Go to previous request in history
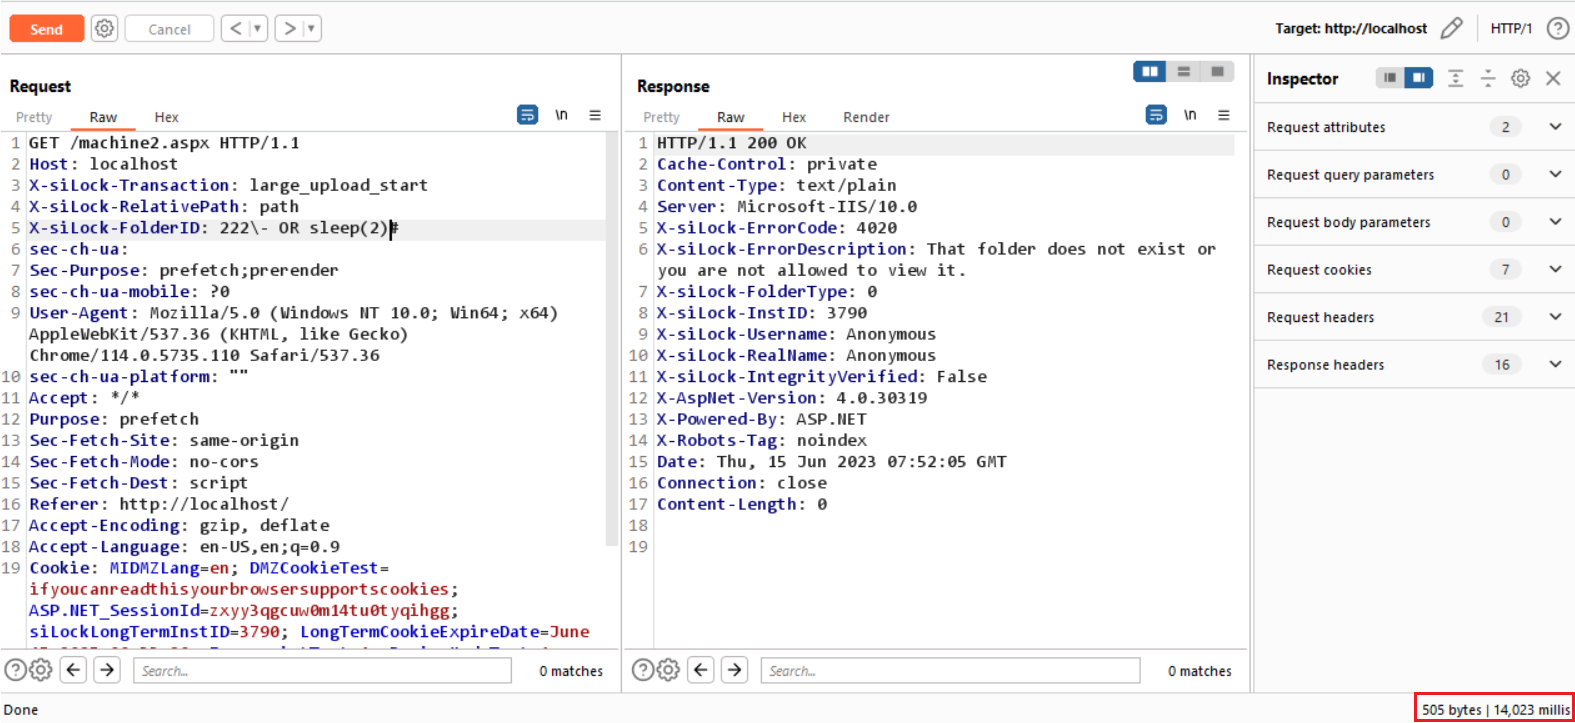This screenshot has width=1575, height=723. pos(235,29)
